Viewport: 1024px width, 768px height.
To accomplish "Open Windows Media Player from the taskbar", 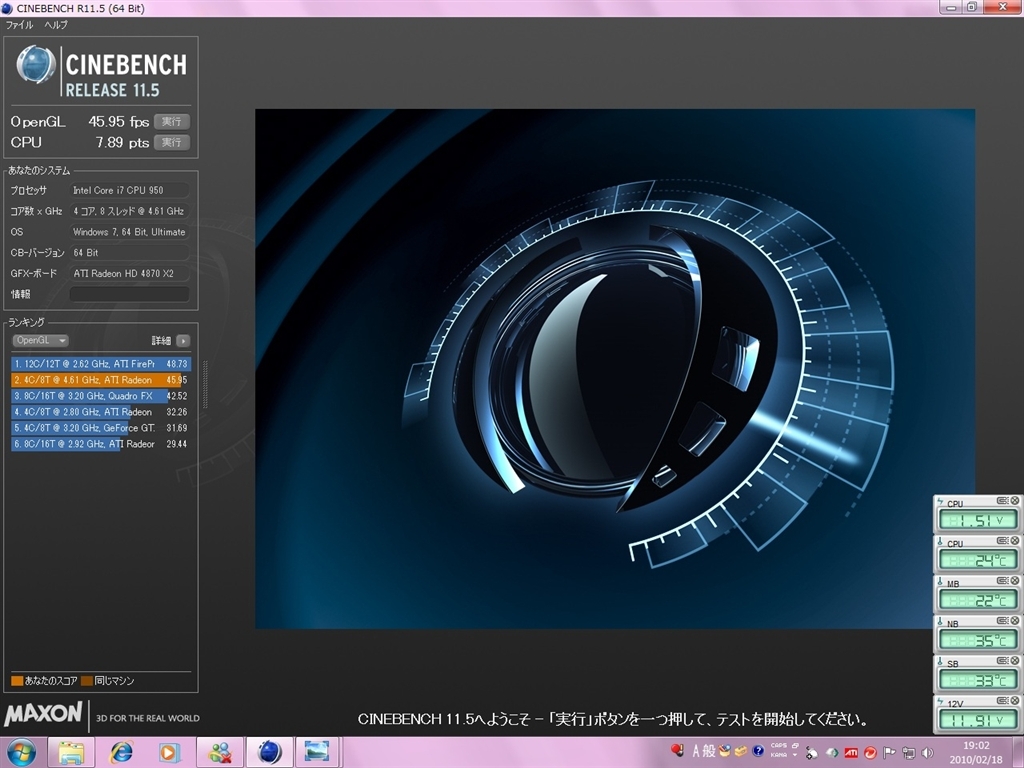I will coord(170,752).
